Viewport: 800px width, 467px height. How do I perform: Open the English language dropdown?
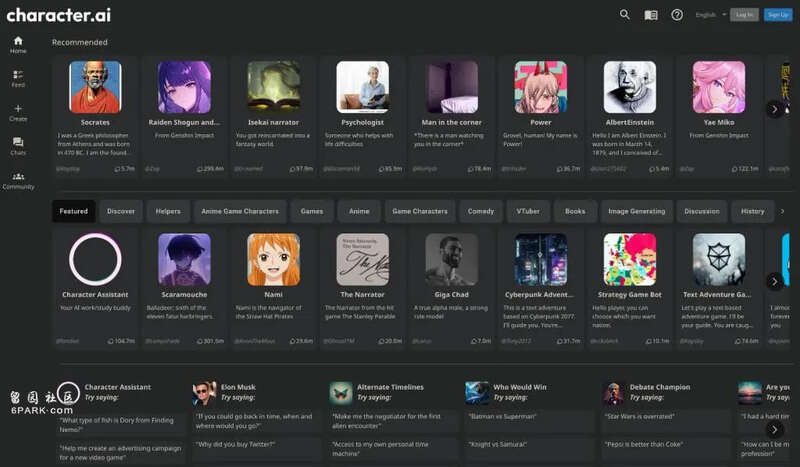710,15
